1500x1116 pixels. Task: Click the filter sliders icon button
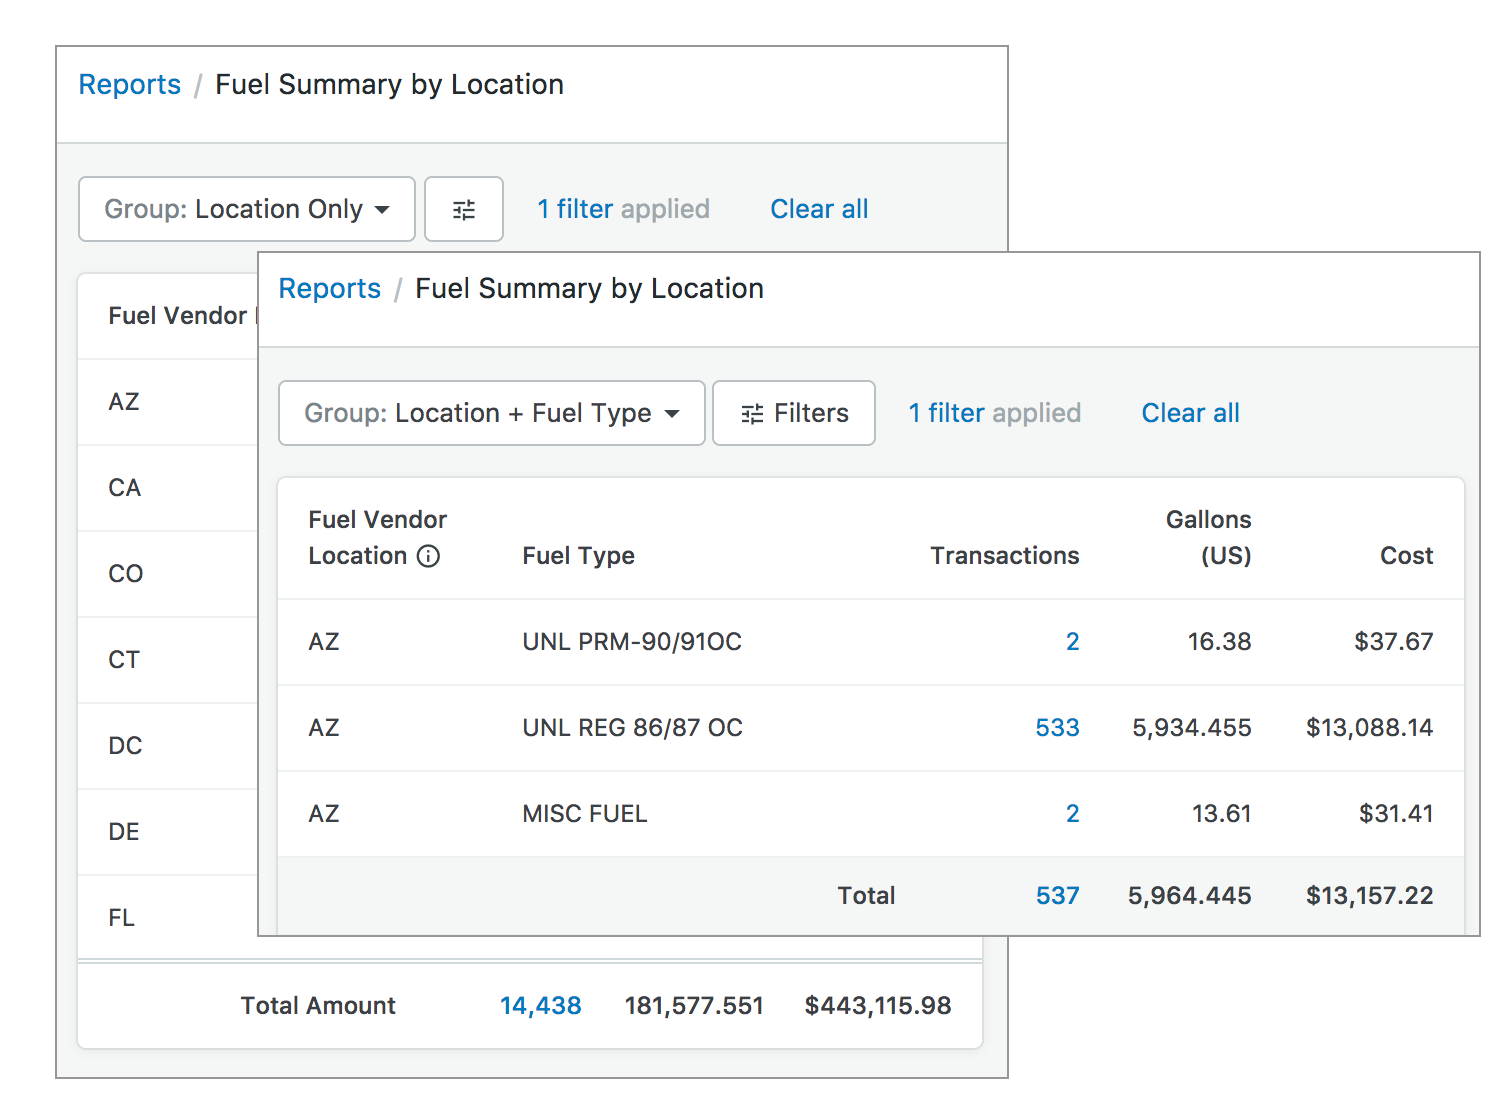tap(464, 210)
